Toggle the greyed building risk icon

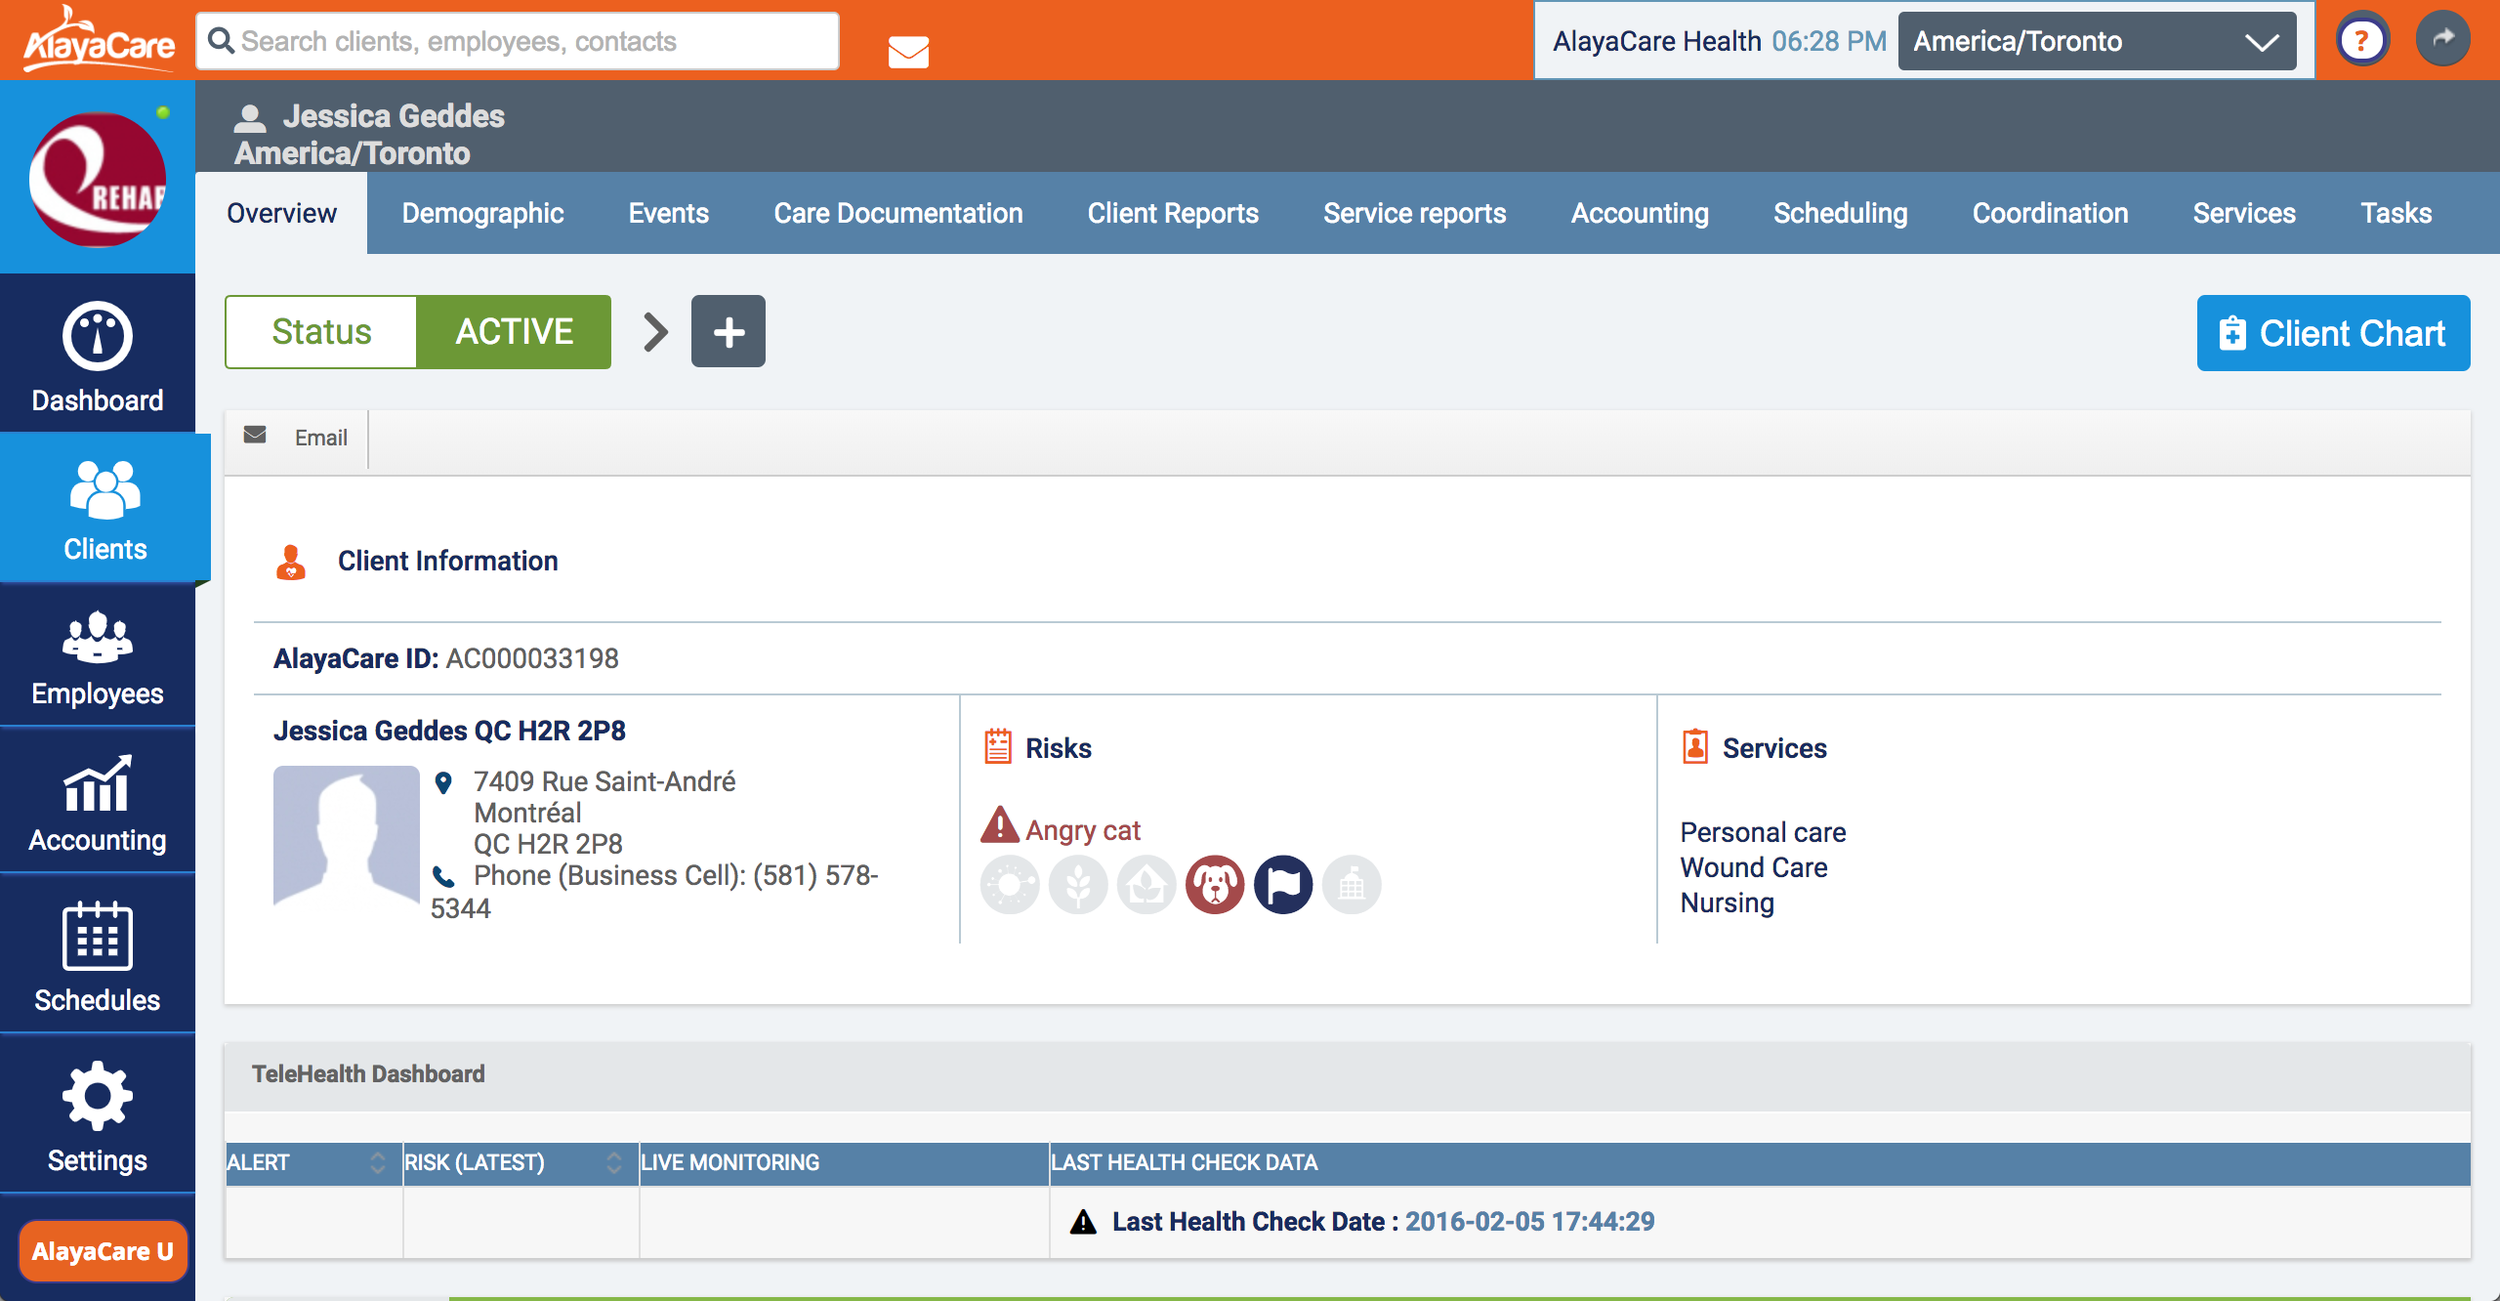[x=1351, y=885]
